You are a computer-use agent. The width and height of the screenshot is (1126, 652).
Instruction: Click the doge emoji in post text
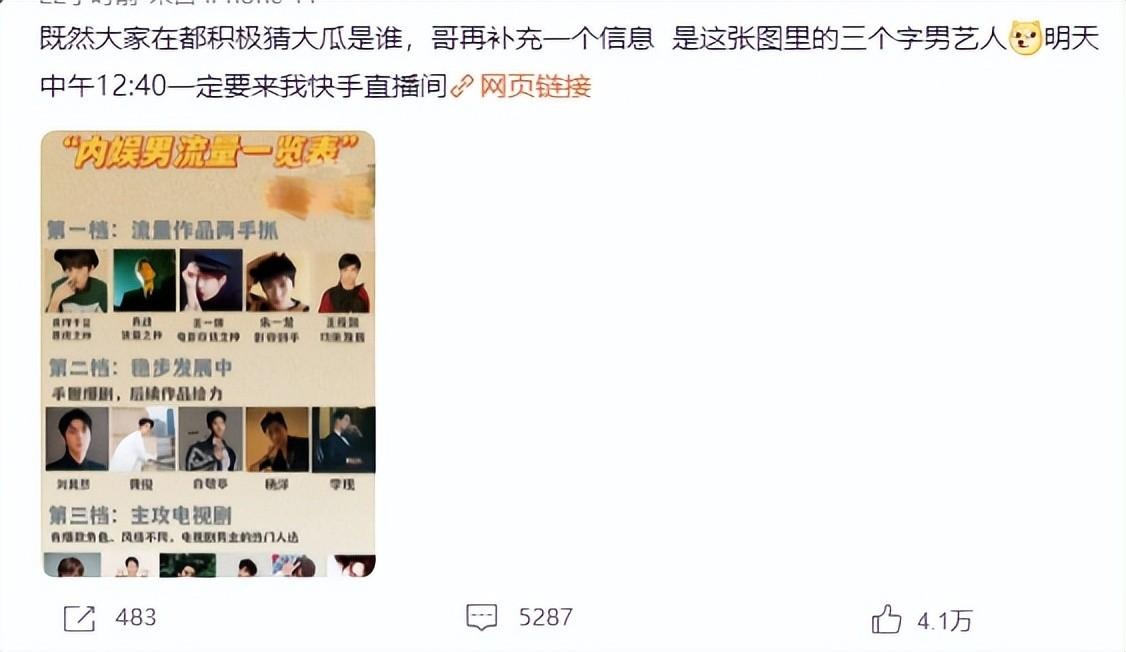click(x=1025, y=38)
